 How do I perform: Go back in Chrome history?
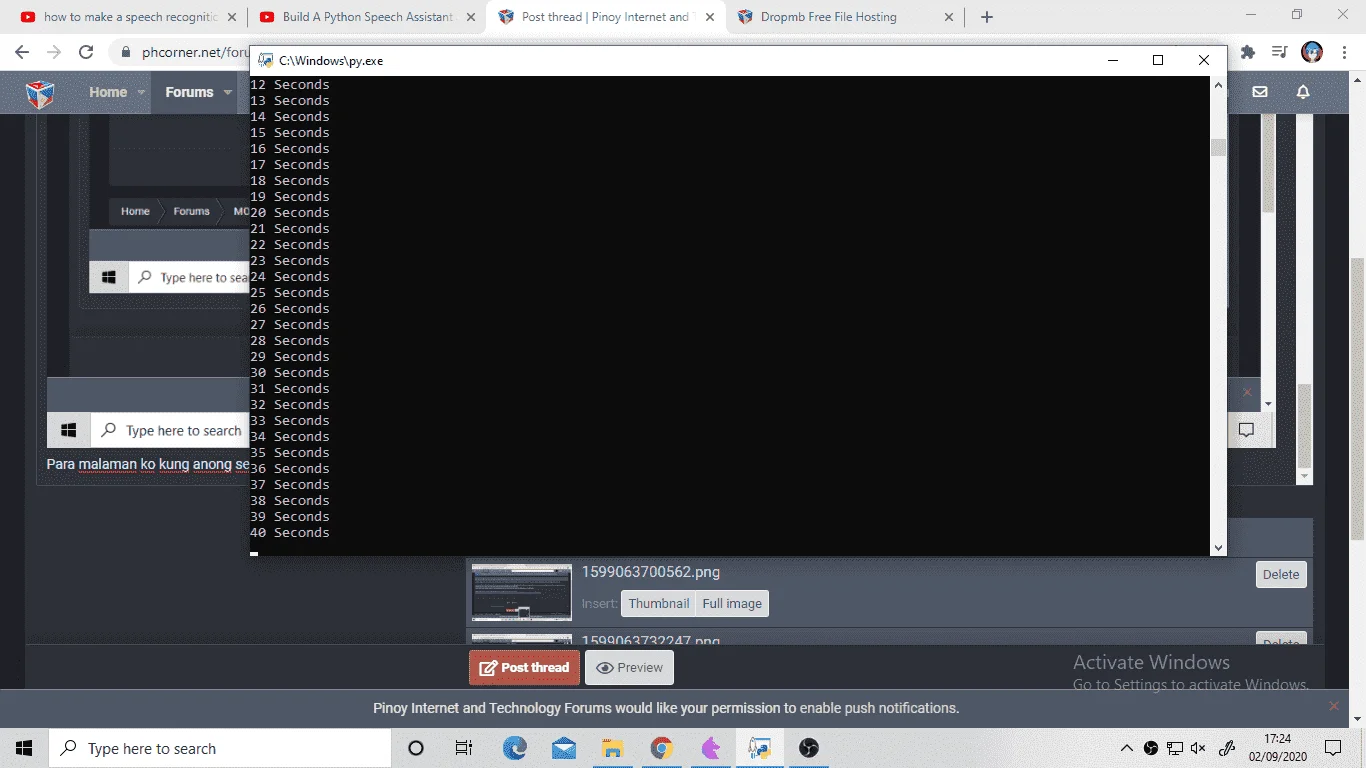coord(22,52)
